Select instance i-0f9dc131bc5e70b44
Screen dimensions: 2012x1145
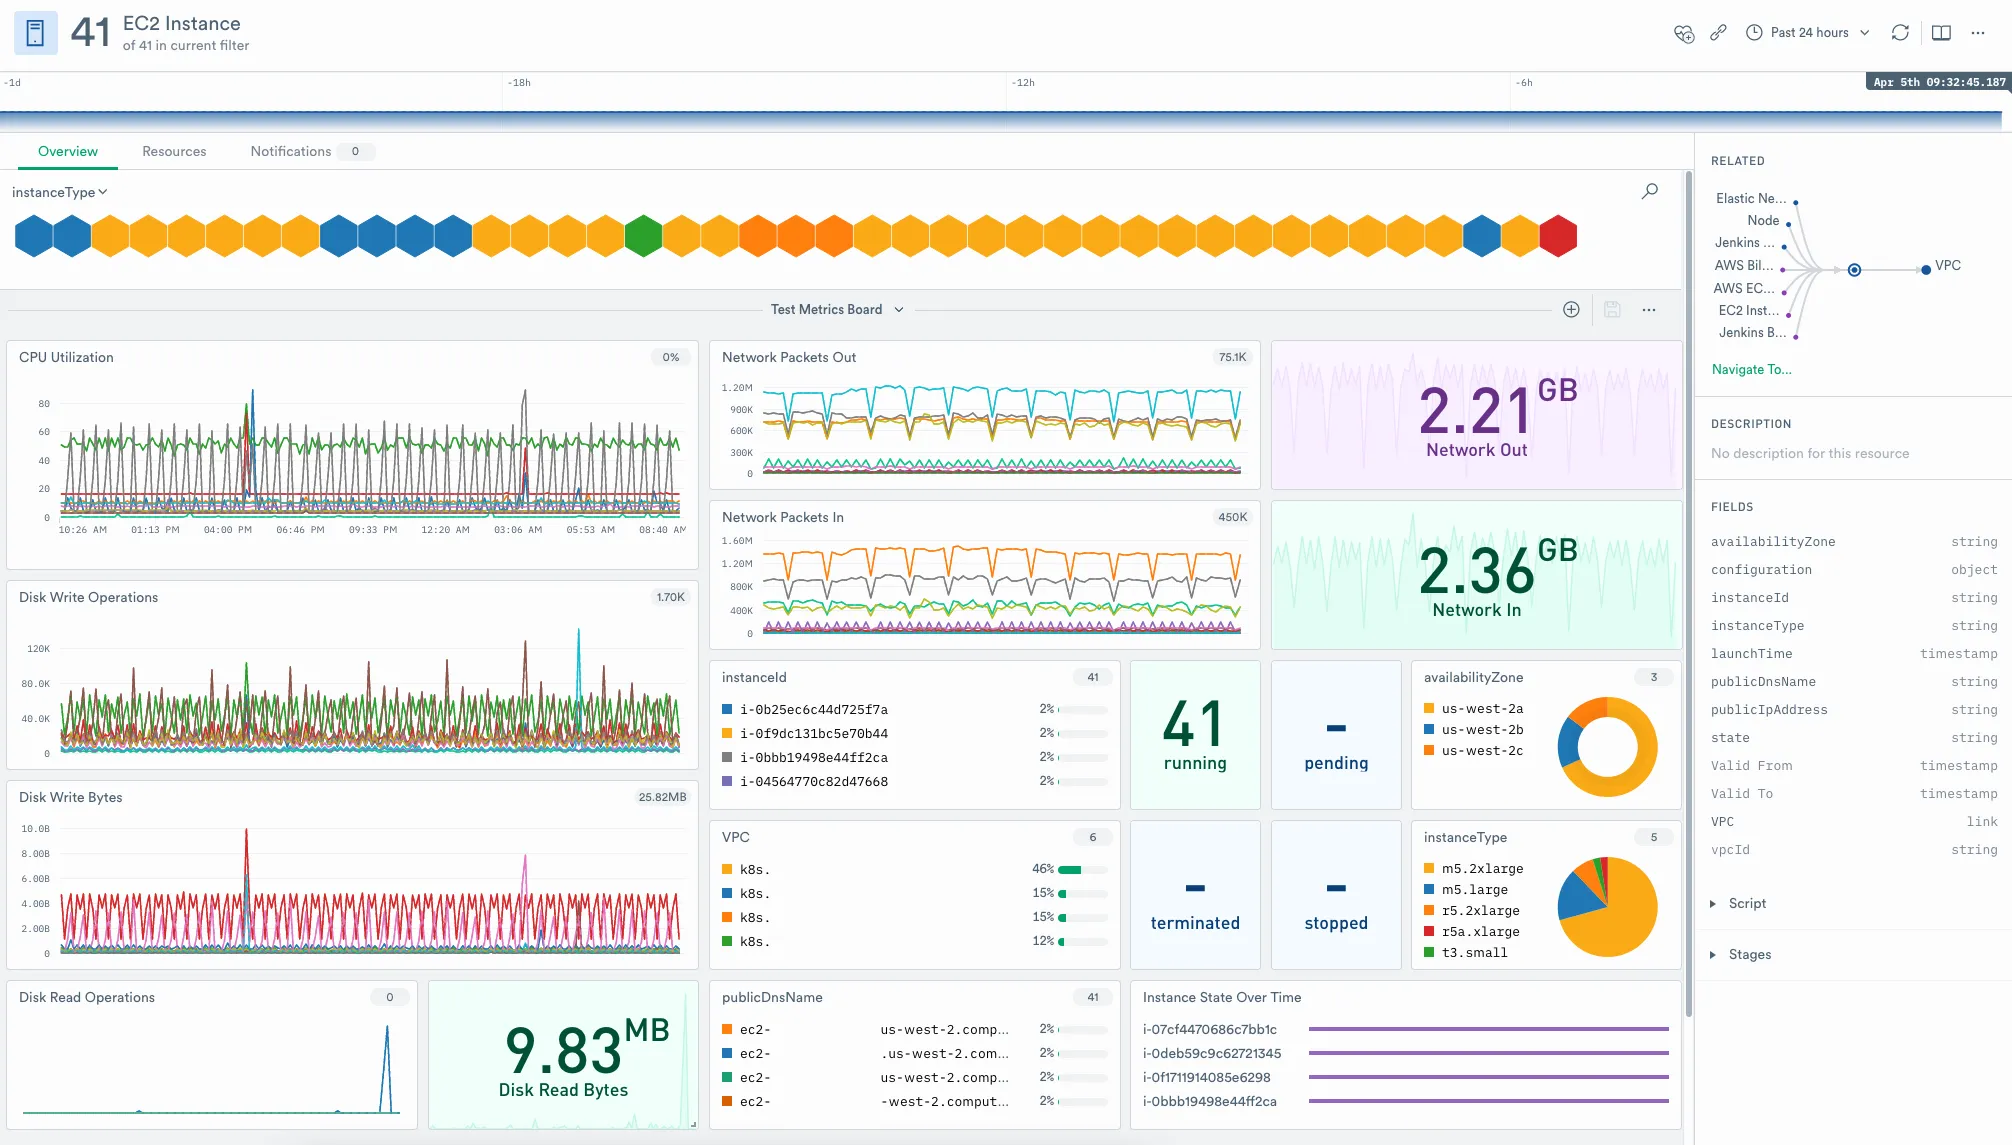(914, 734)
